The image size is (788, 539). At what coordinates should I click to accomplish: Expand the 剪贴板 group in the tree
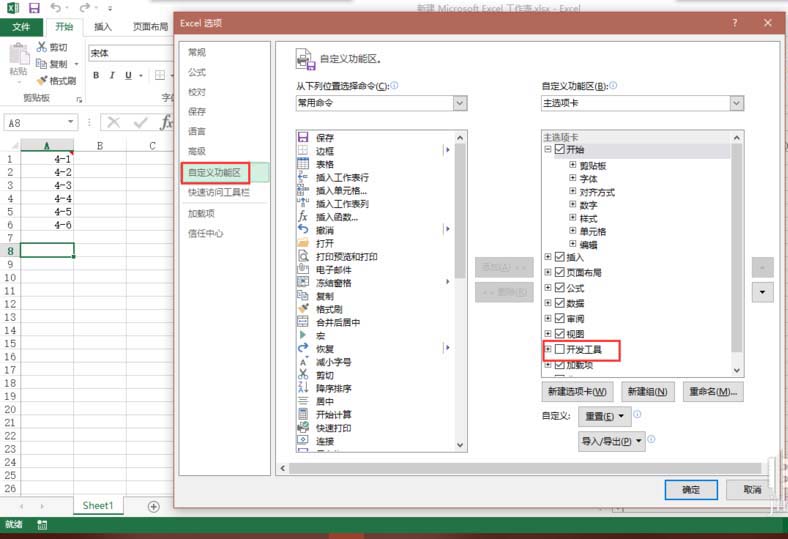point(572,165)
